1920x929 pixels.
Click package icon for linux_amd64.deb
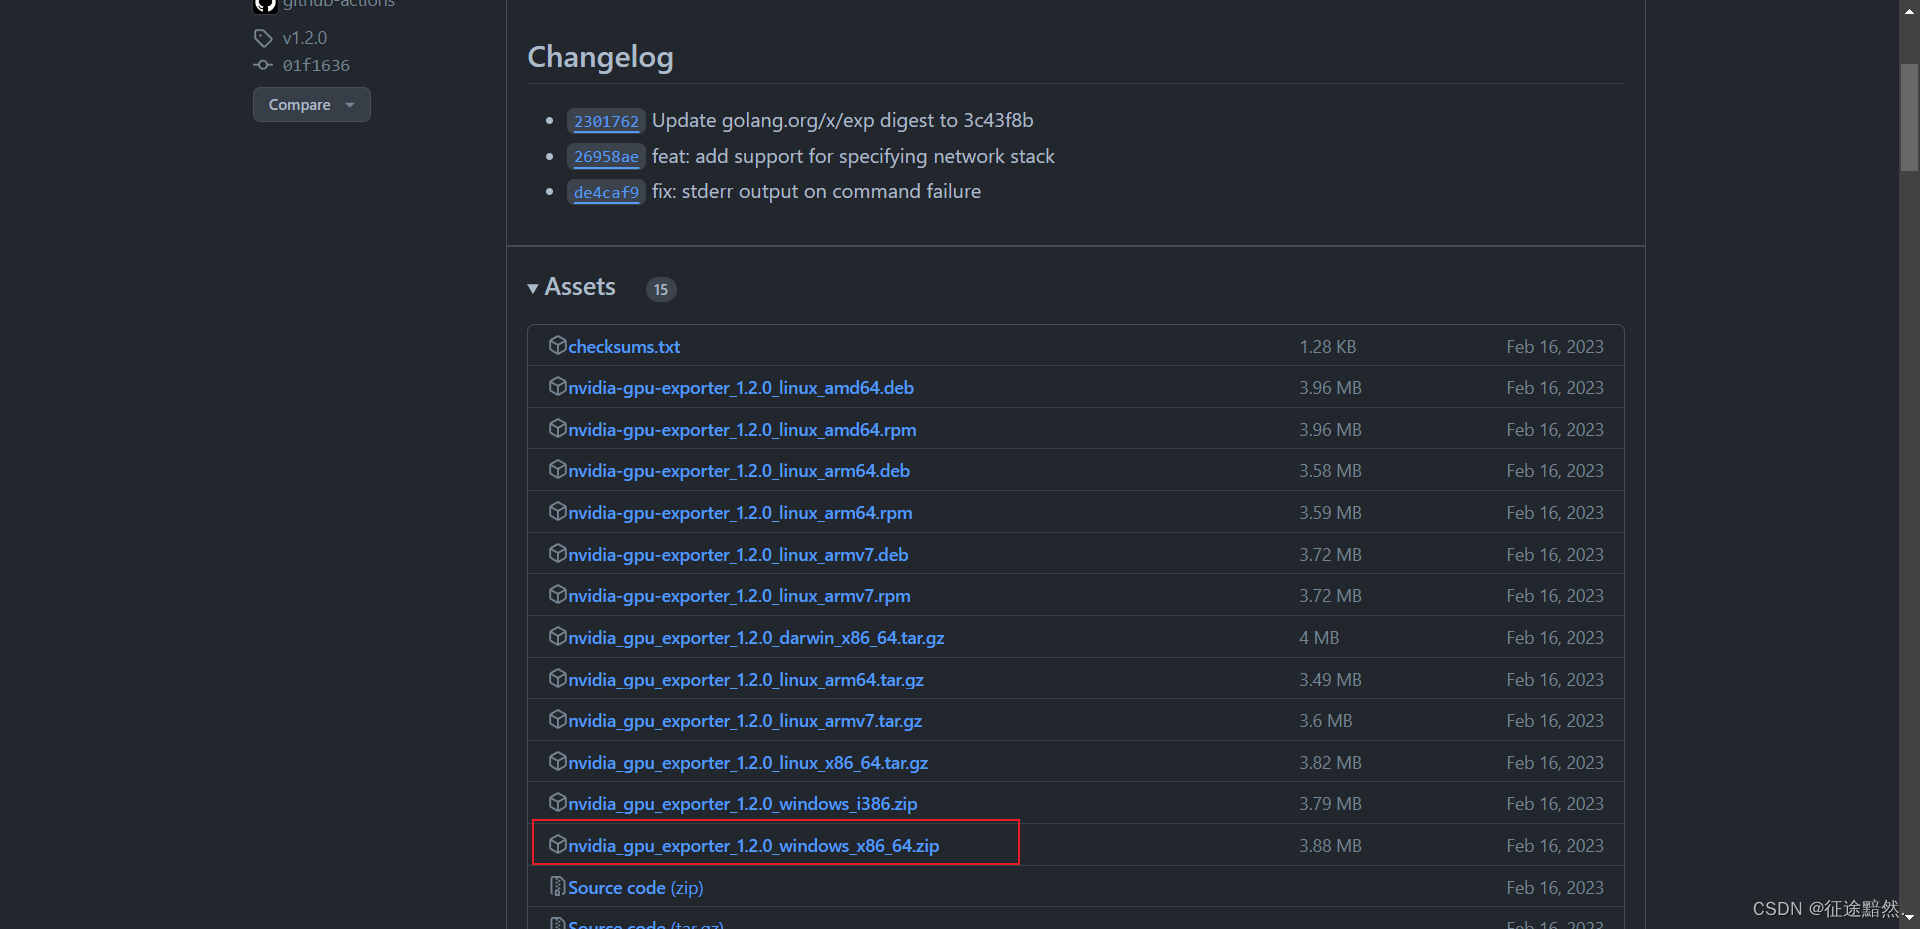558,386
